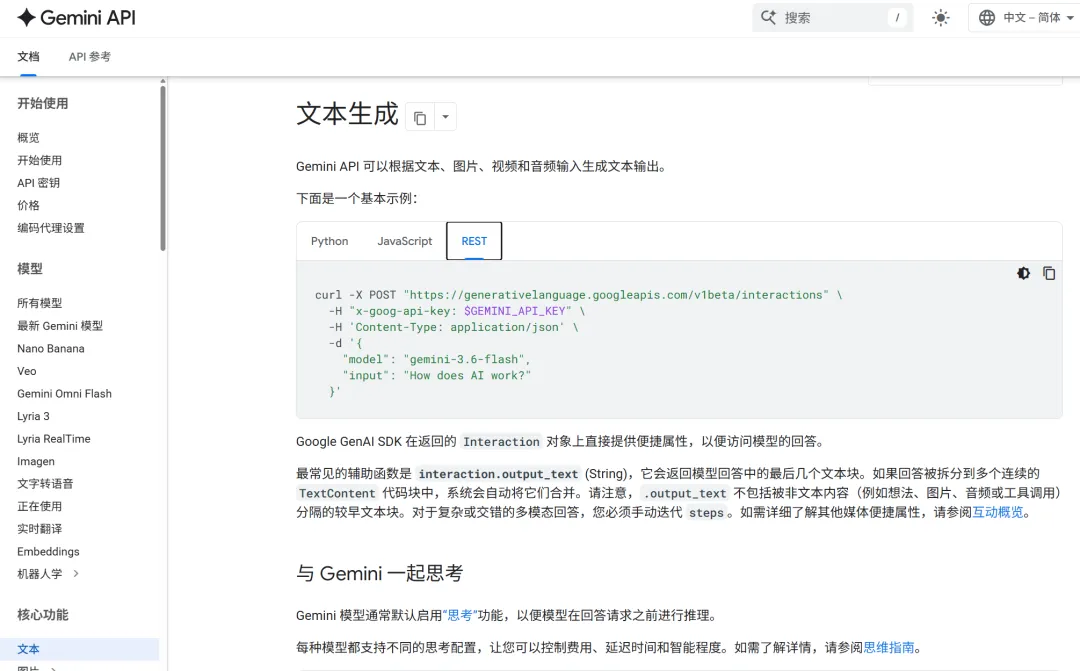This screenshot has width=1080, height=671.
Task: Open the 思维指南 link
Action: click(889, 648)
